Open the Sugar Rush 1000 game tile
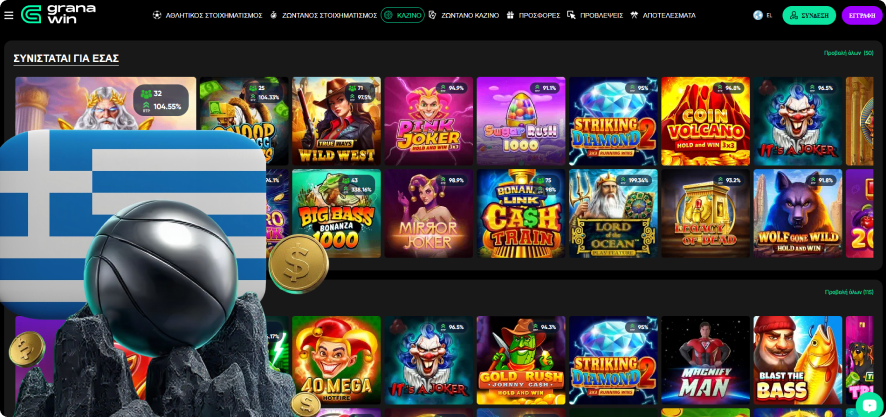The image size is (886, 417). (x=521, y=121)
